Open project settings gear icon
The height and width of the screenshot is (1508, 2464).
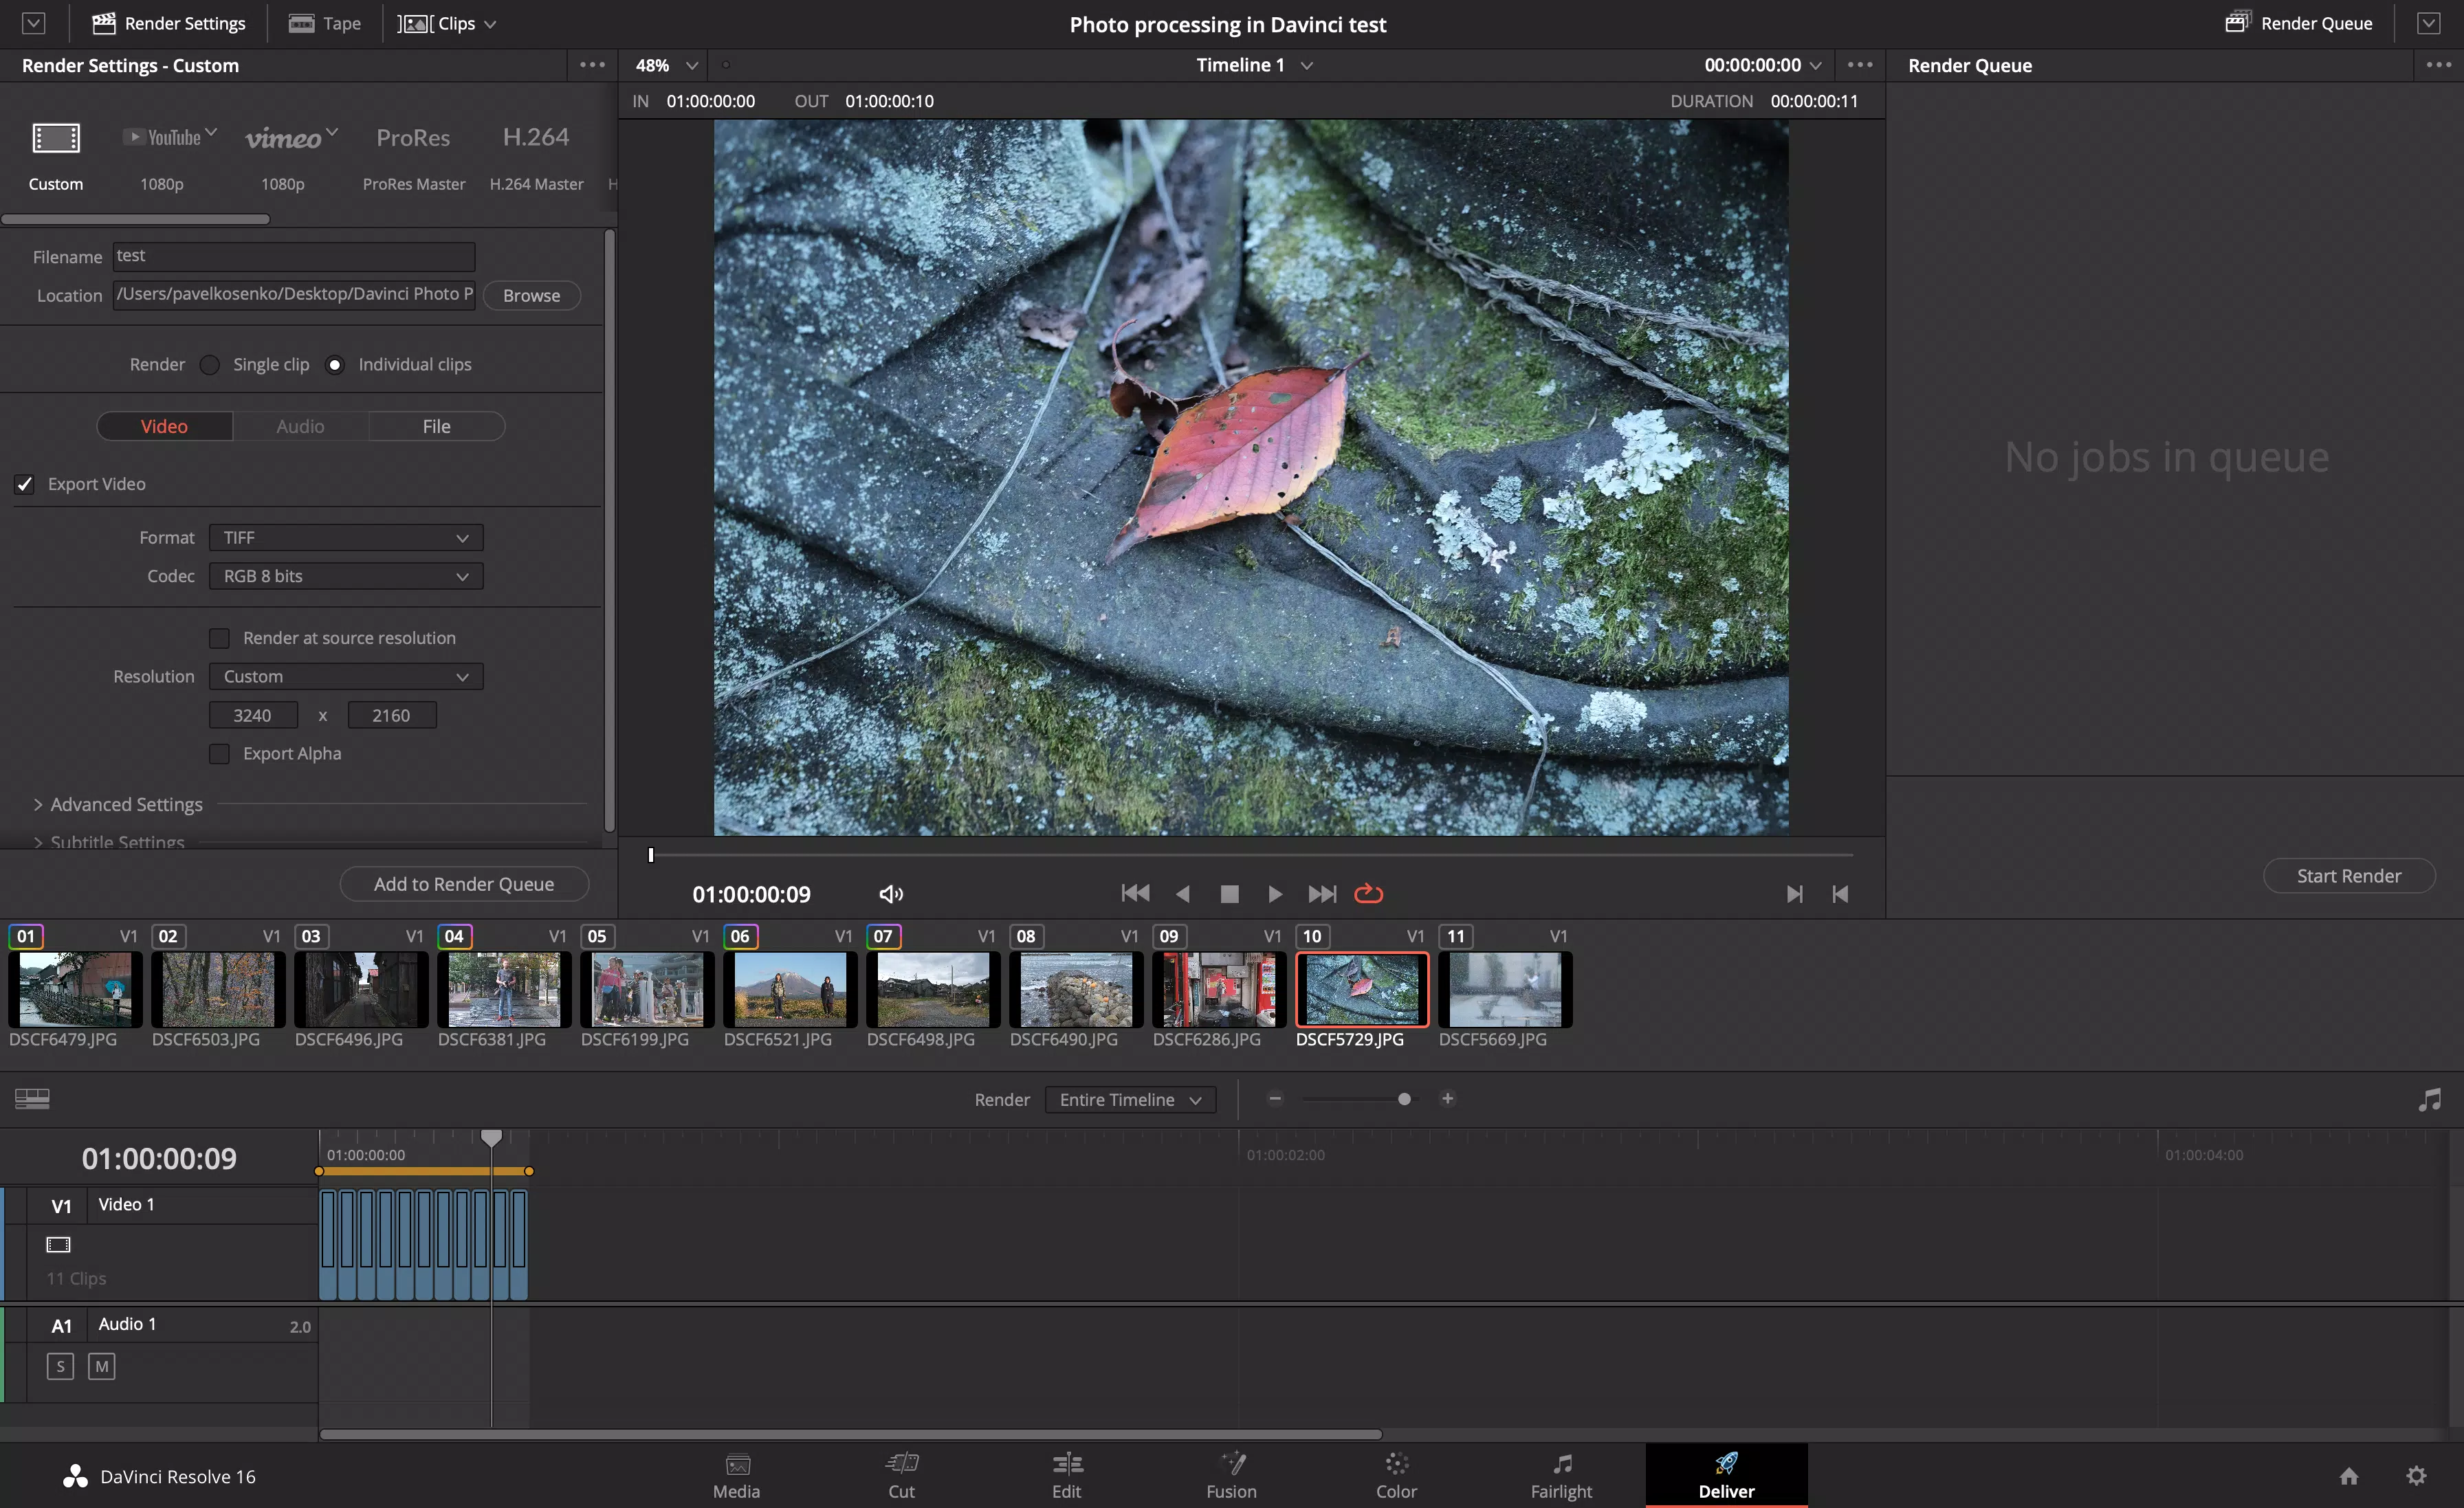tap(2416, 1476)
